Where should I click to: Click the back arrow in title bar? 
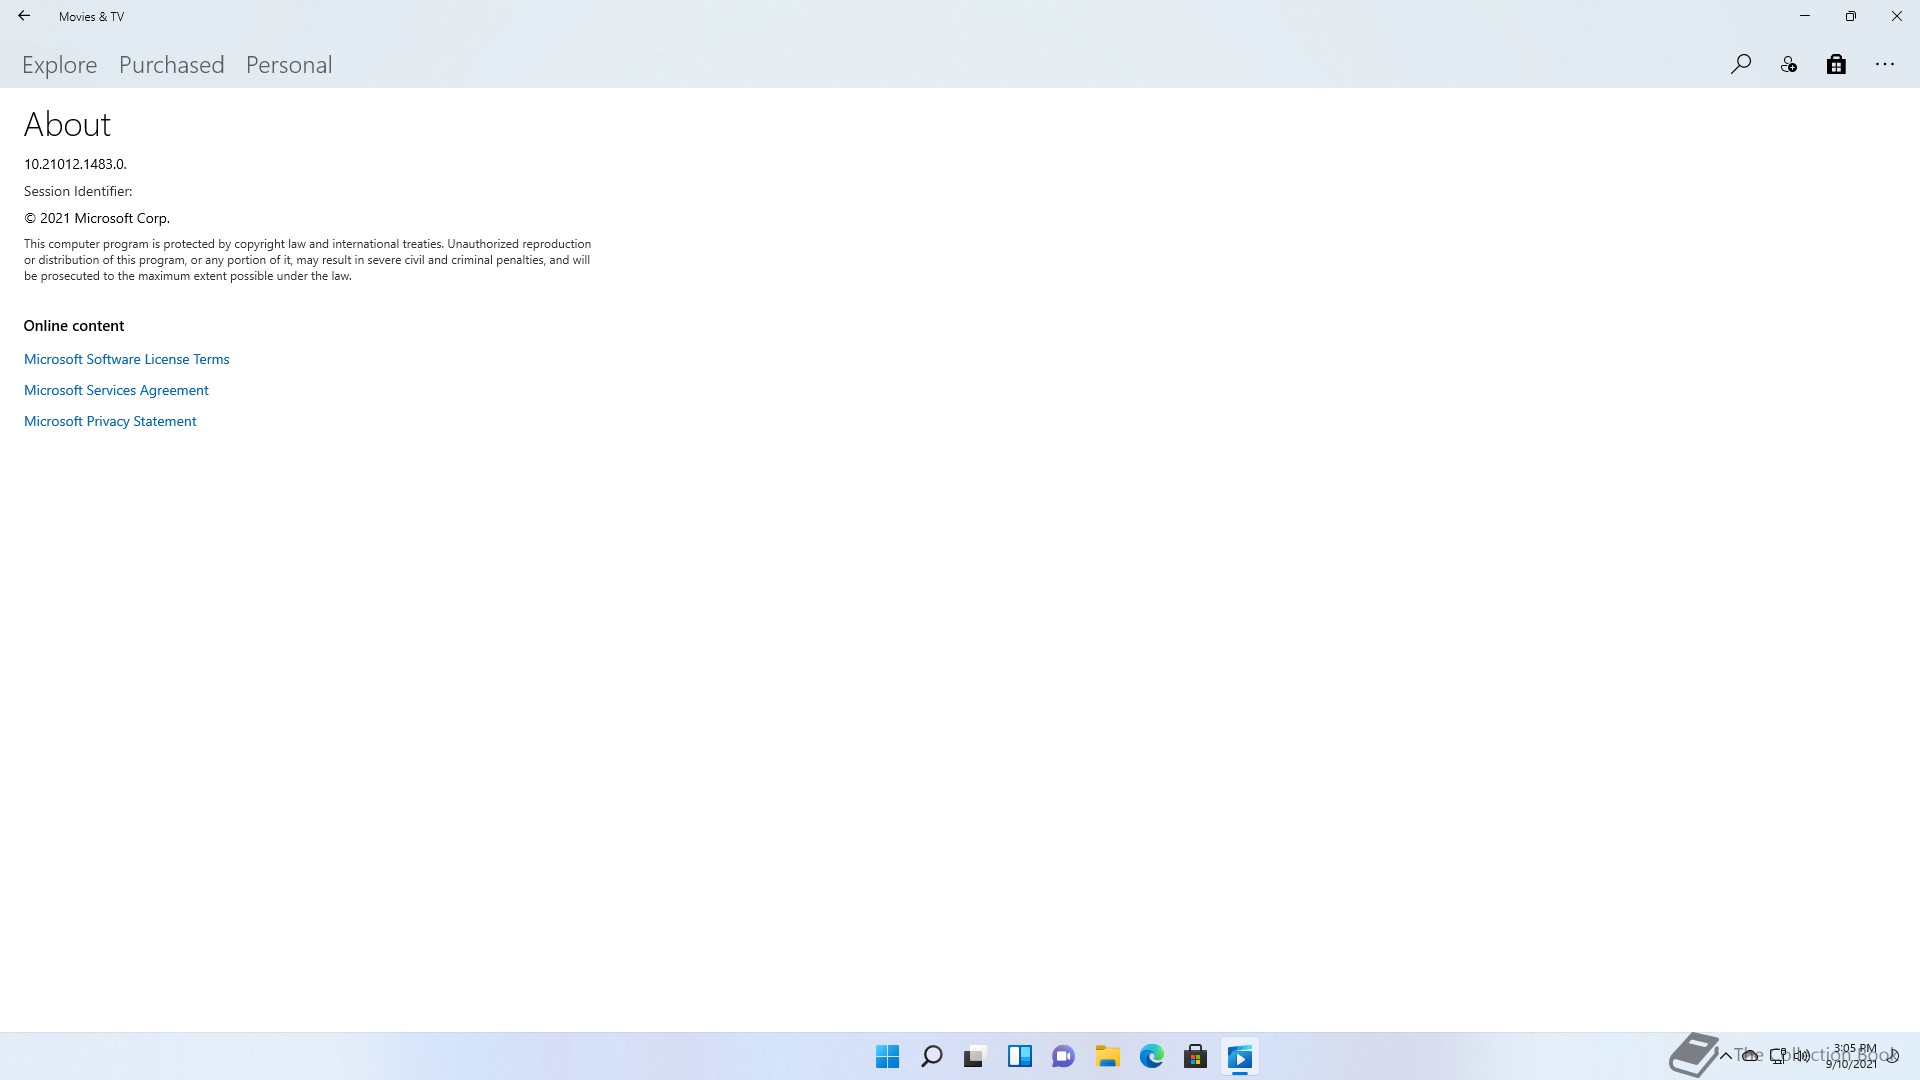pos(24,16)
